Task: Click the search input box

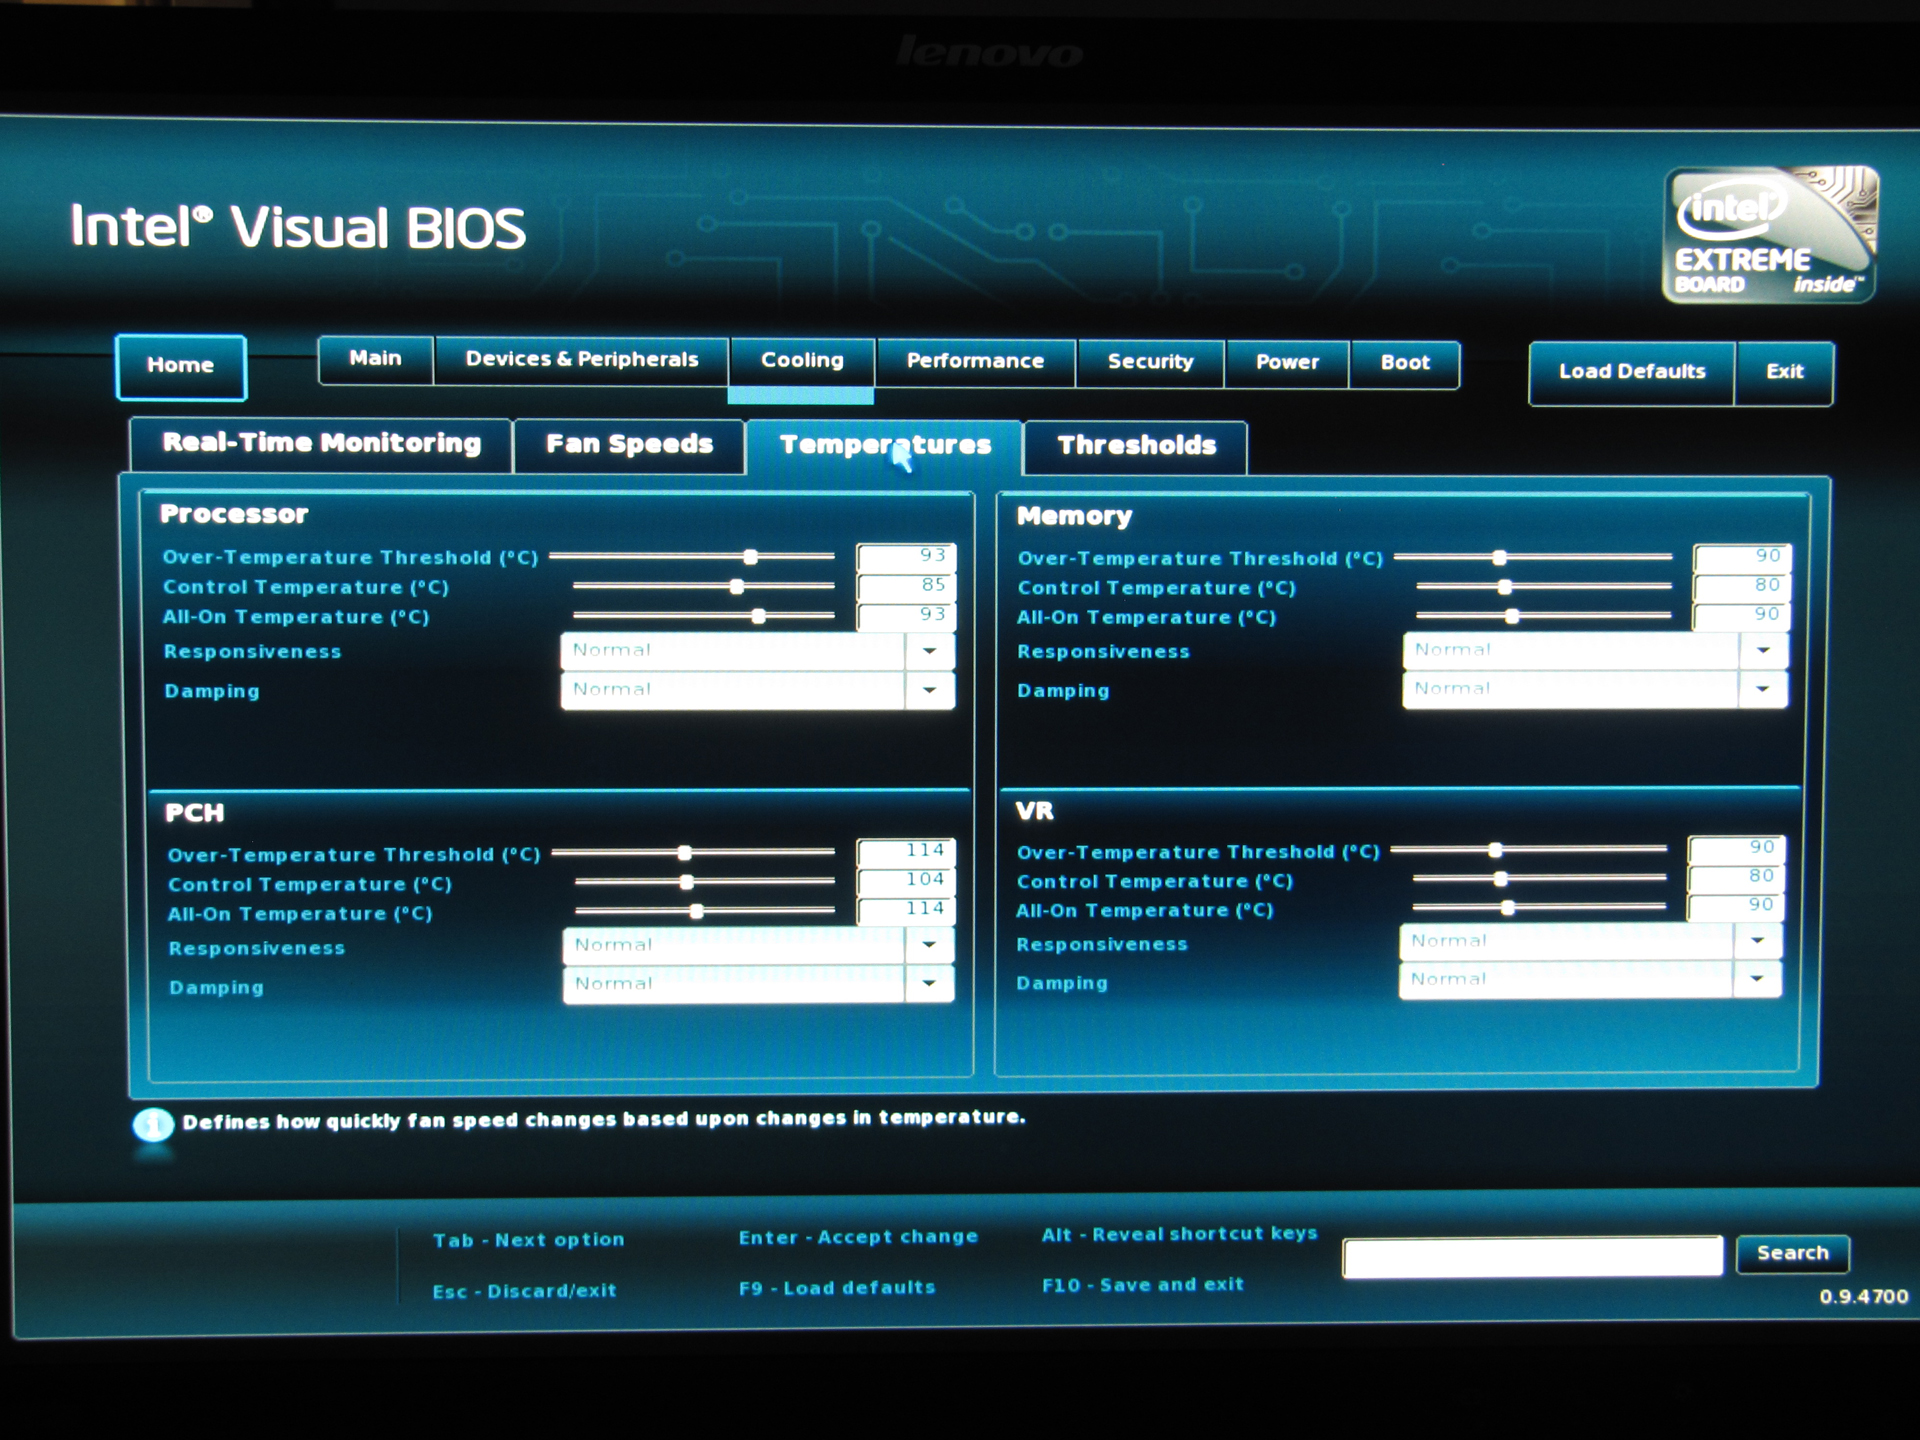Action: (1533, 1256)
